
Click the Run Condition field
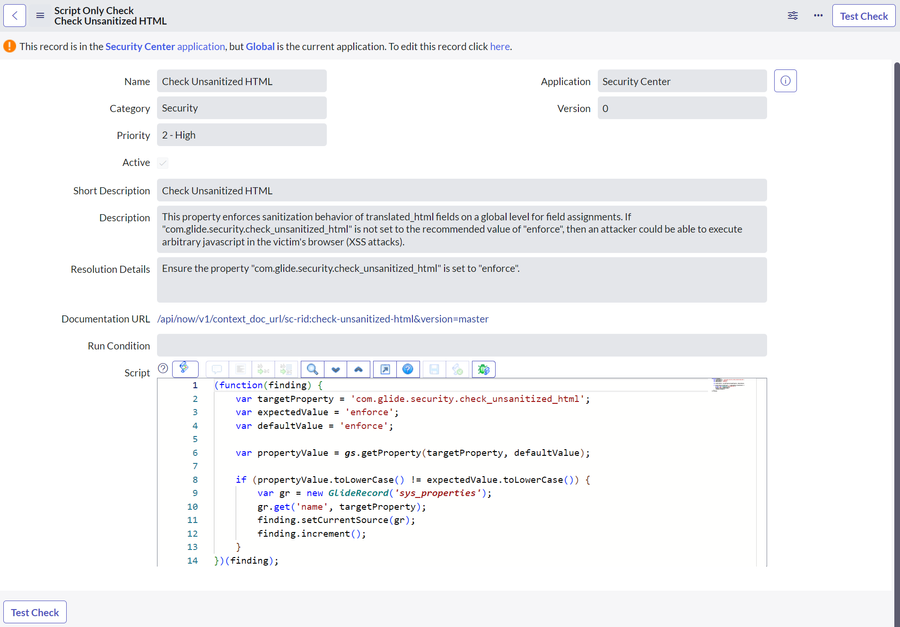coord(462,345)
